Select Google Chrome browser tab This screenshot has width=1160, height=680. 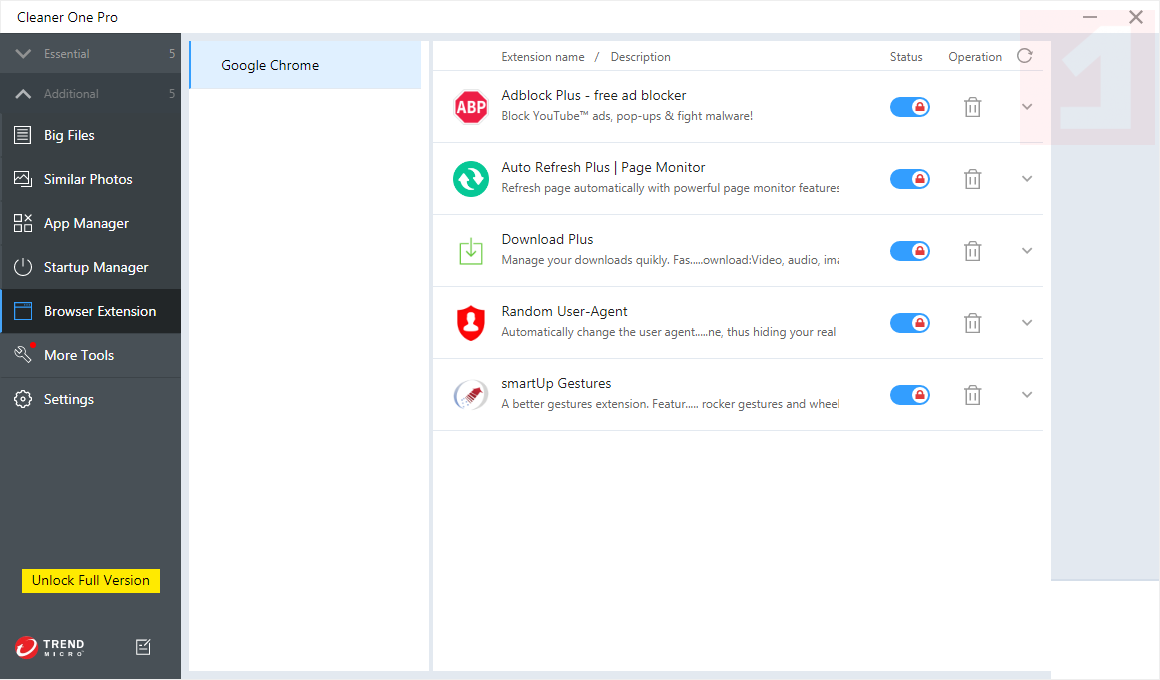[x=306, y=65]
